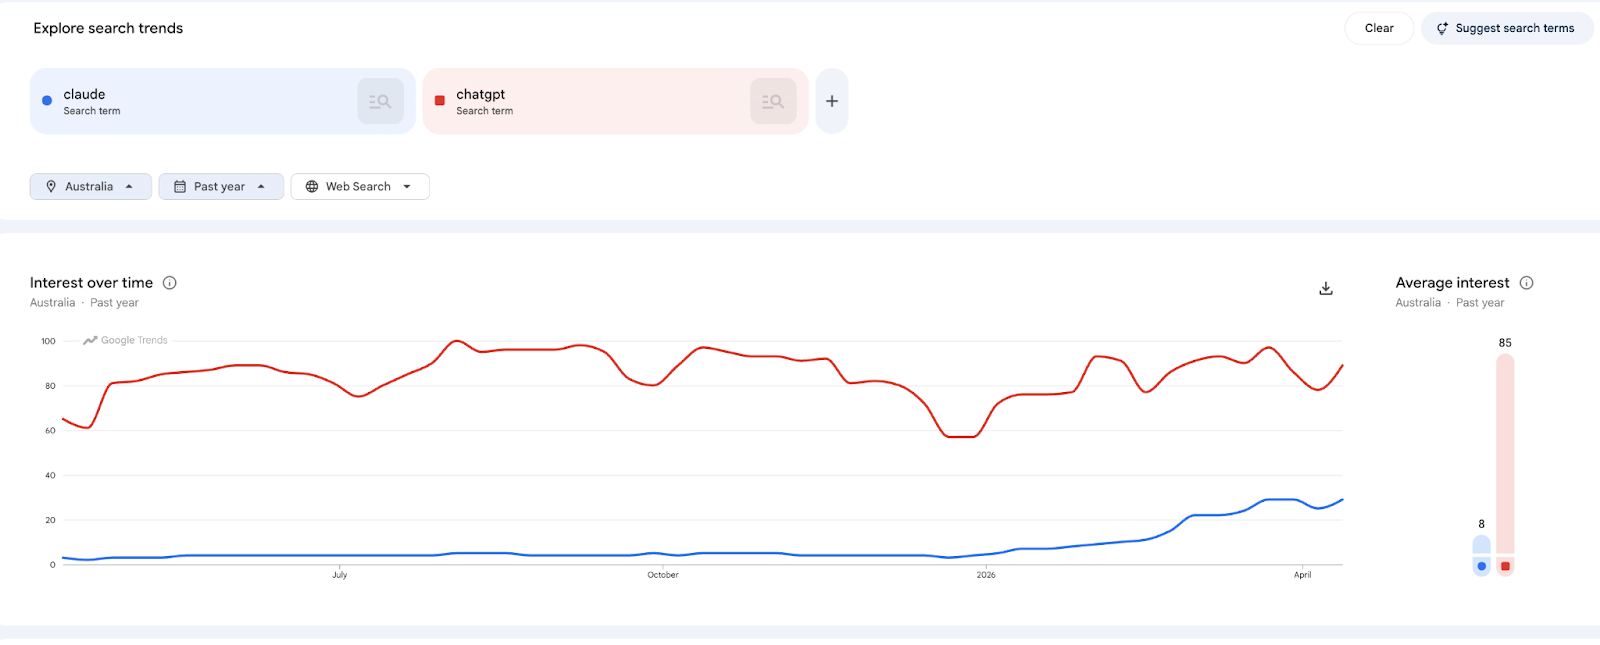Click the search-explore icon on the claude chip
Screen dimensions: 1600x645
[x=380, y=101]
